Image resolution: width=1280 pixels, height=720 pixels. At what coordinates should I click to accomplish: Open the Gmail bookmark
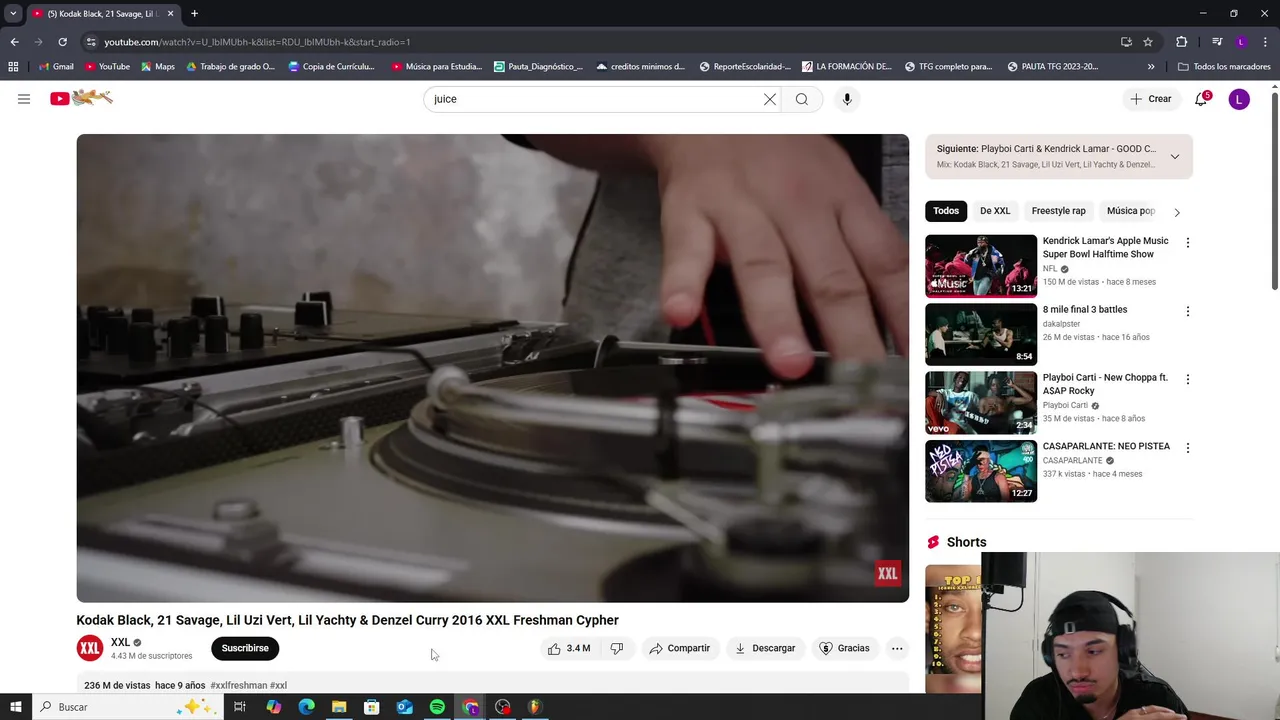pos(55,67)
